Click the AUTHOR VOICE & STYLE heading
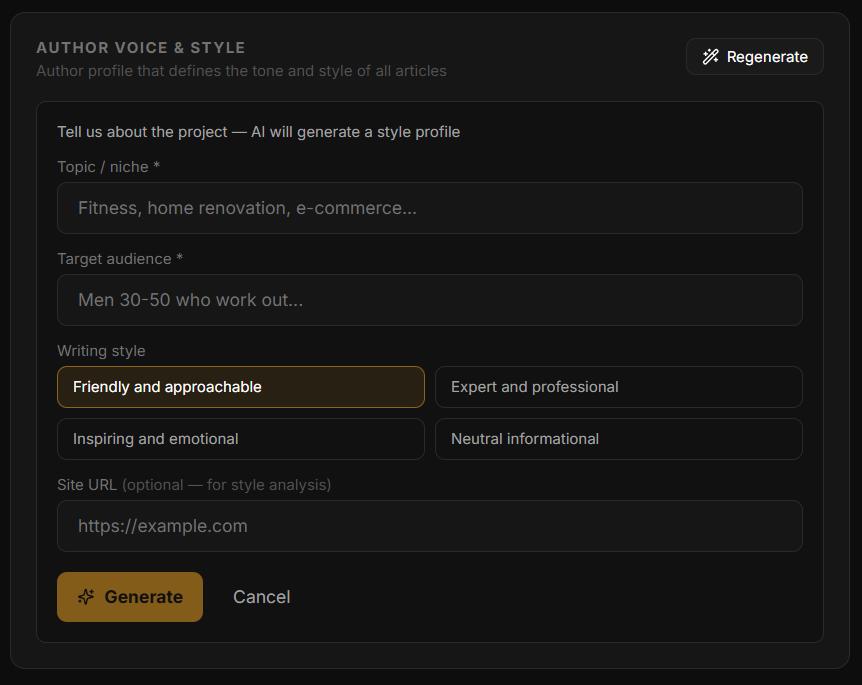This screenshot has width=862, height=685. pyautogui.click(x=141, y=48)
